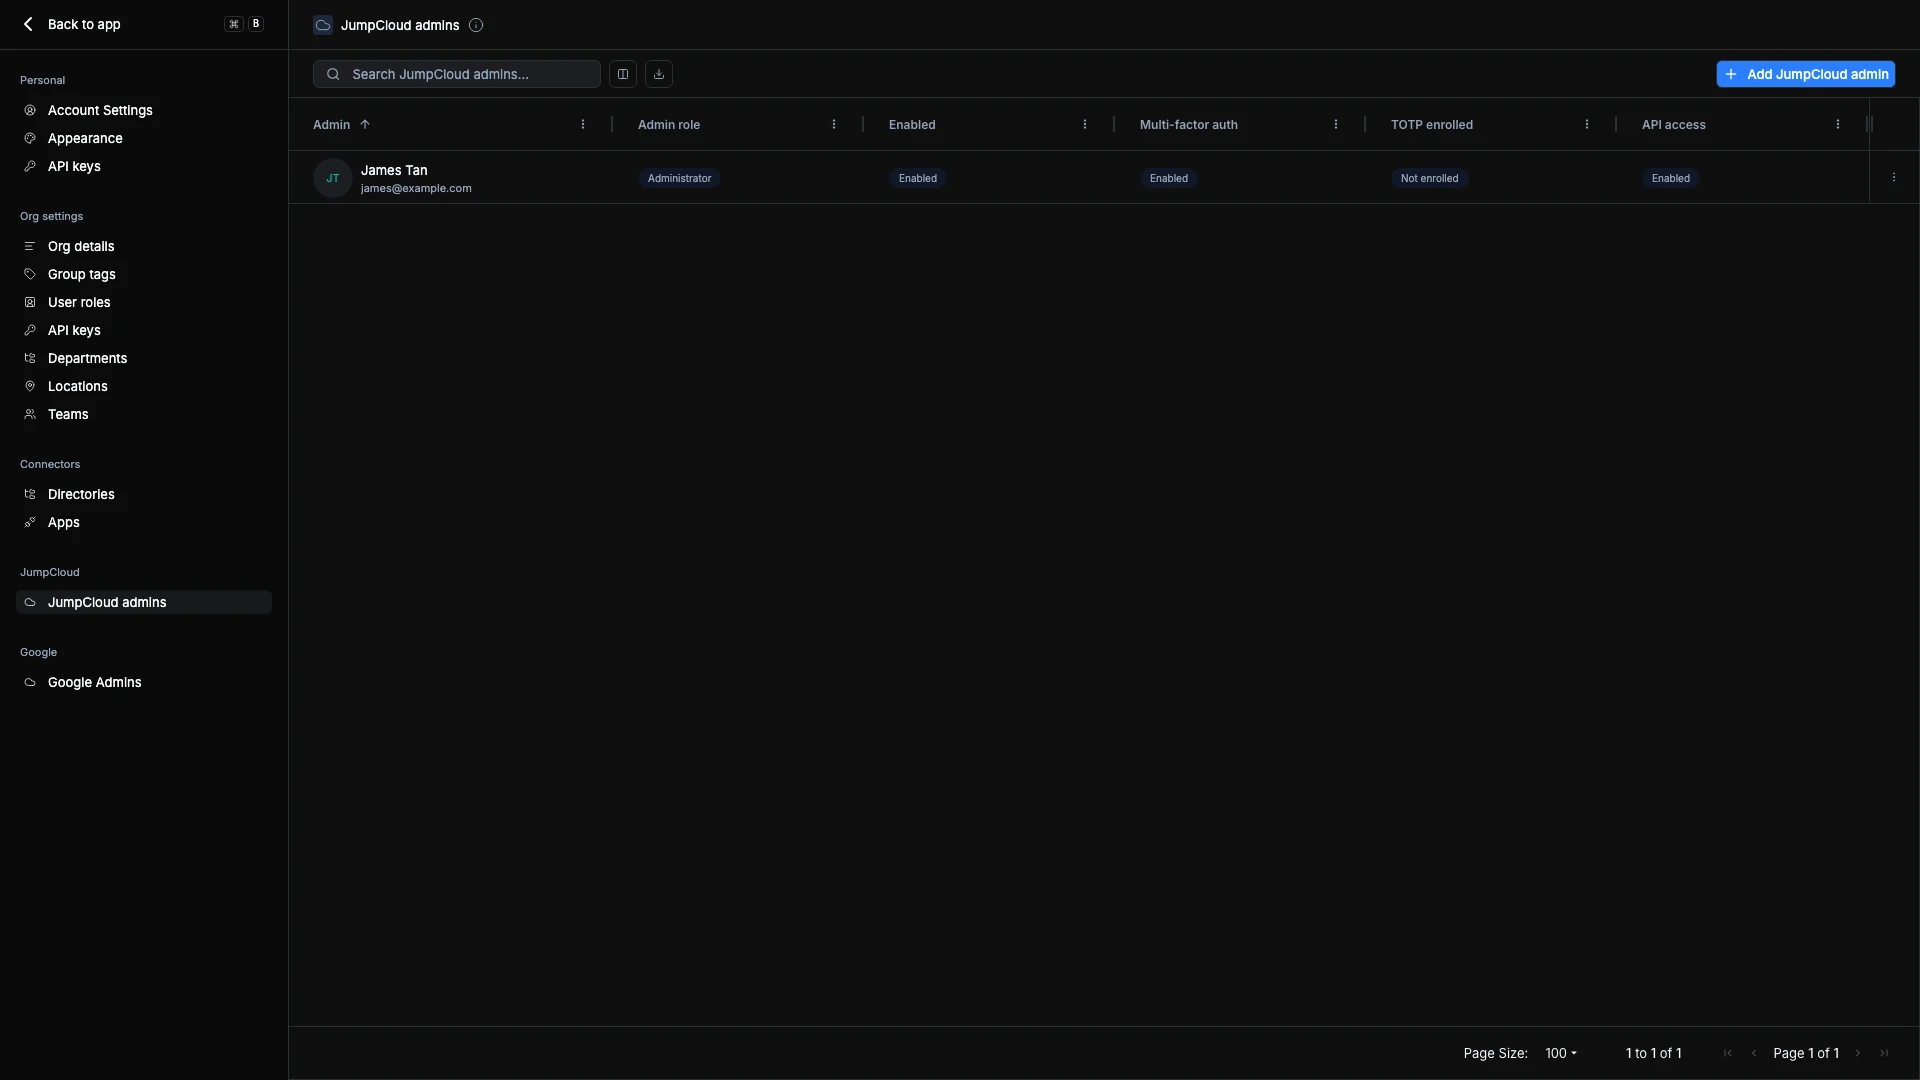Open Admin column options menu
Image resolution: width=1920 pixels, height=1080 pixels.
coord(583,125)
